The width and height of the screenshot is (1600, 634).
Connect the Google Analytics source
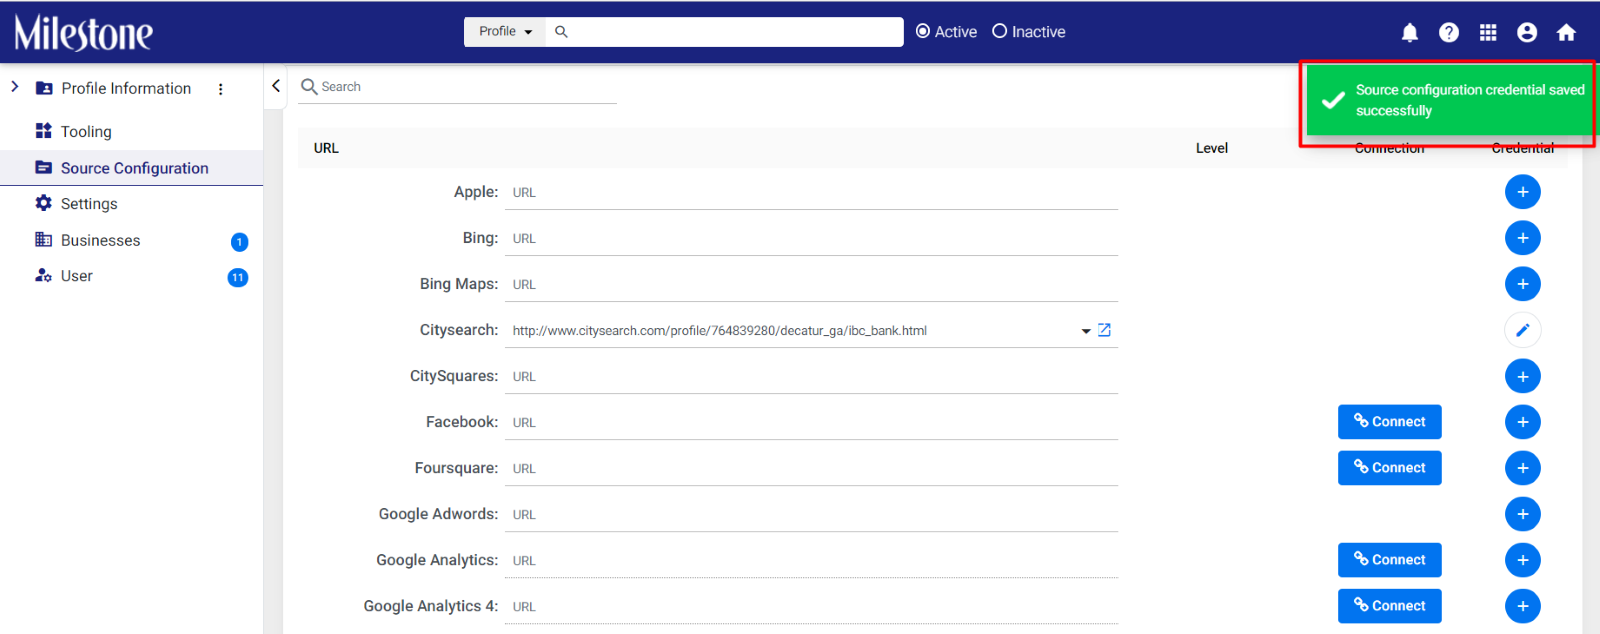(x=1390, y=560)
